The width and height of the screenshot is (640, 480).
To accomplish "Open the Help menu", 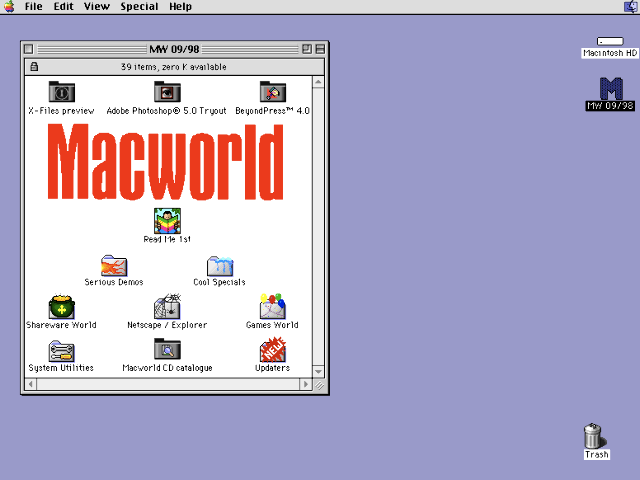I will pos(180,7).
